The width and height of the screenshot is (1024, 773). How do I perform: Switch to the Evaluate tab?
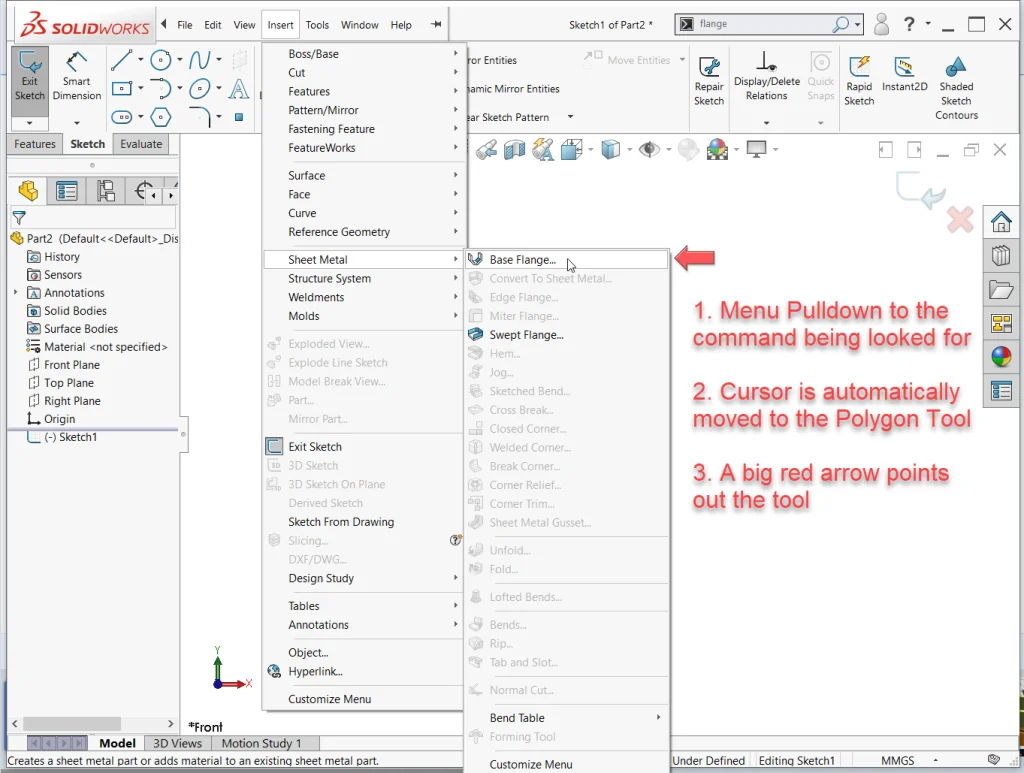(141, 144)
